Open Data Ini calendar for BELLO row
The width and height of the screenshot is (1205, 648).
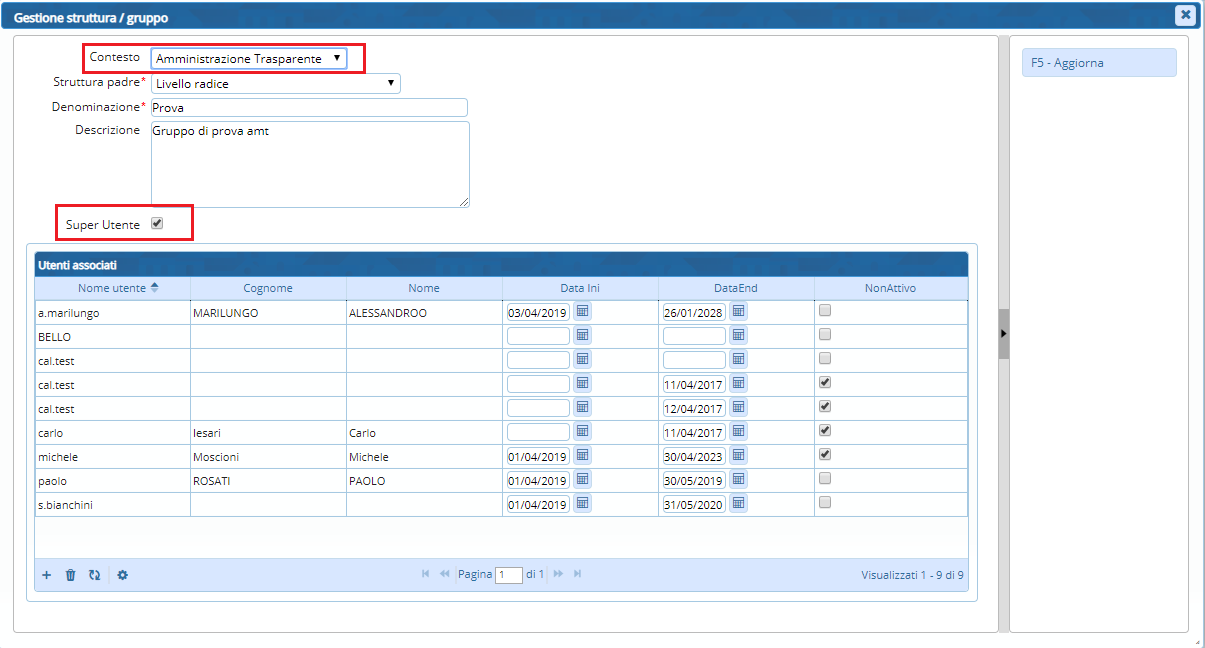point(583,336)
